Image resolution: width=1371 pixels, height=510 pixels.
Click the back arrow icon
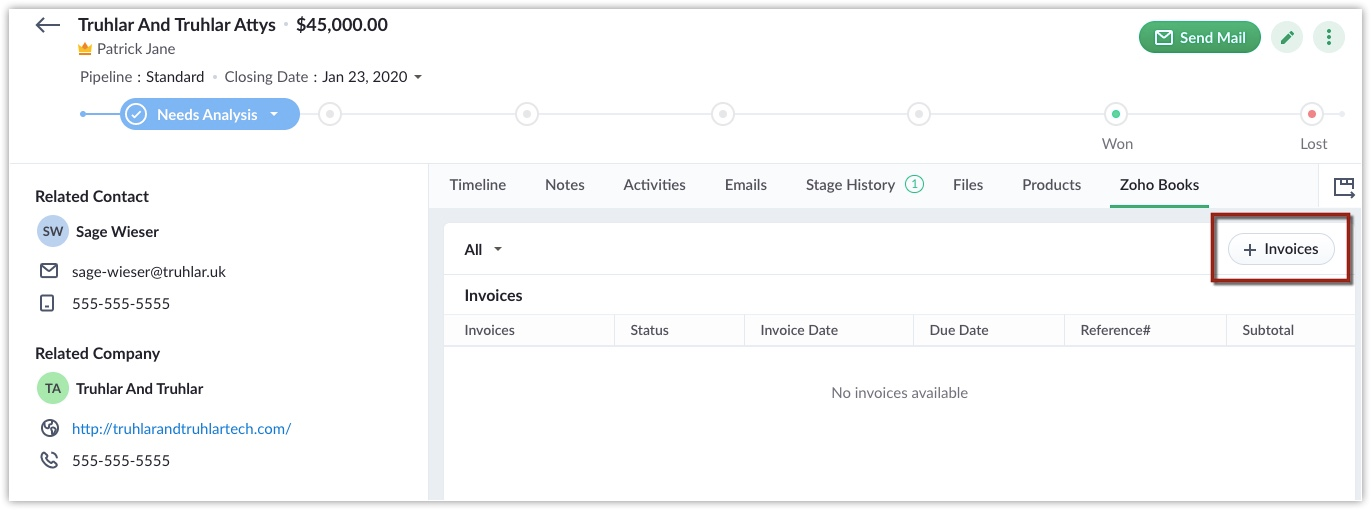click(x=48, y=25)
